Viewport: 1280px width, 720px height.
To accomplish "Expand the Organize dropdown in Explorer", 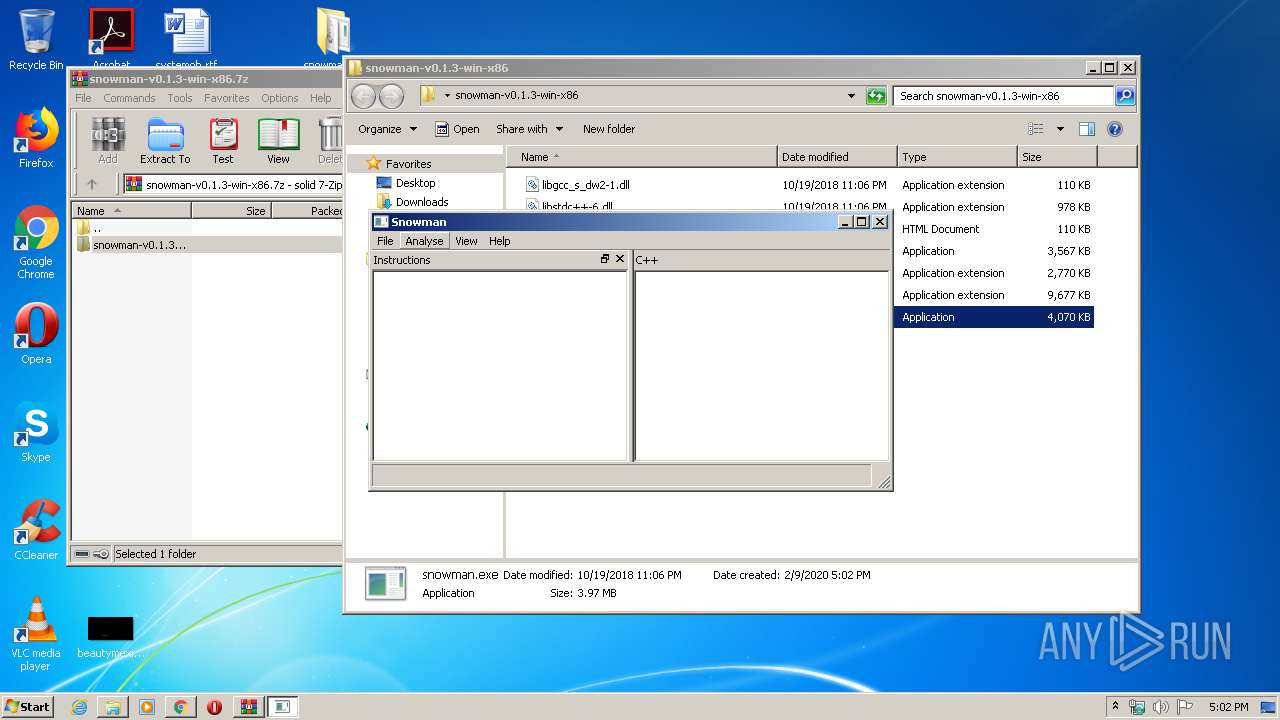I will pos(386,129).
